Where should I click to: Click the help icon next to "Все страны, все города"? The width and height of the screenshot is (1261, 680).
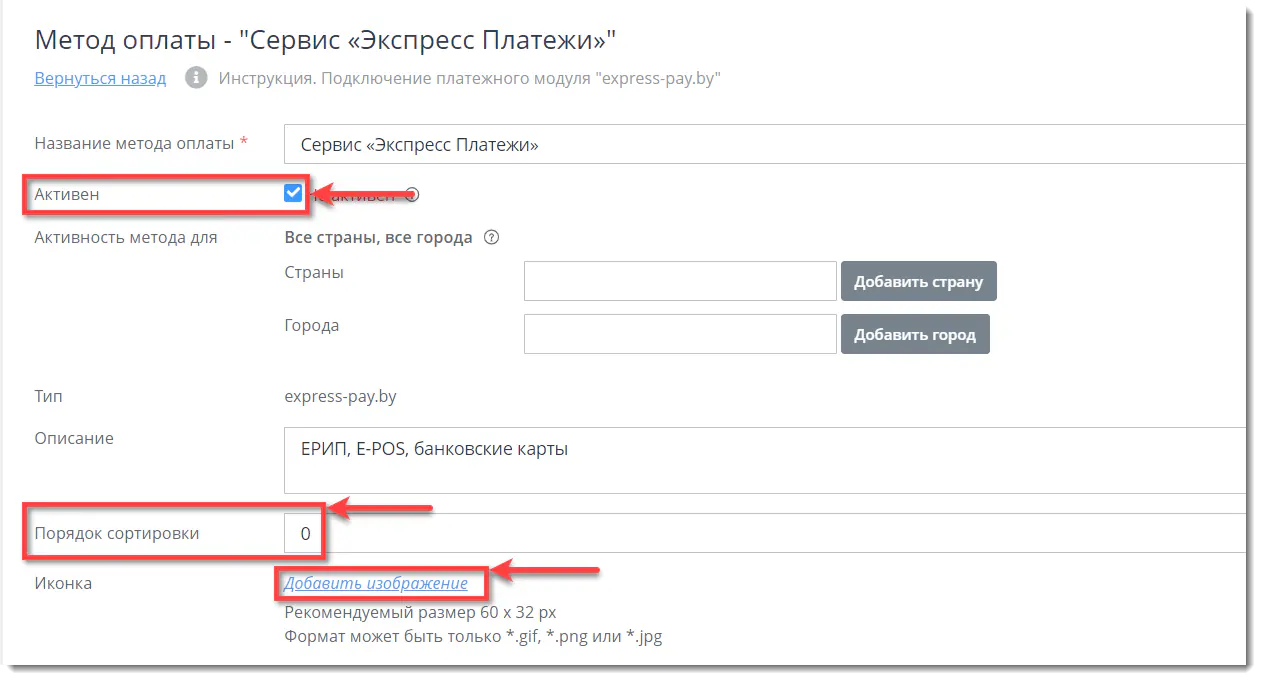(492, 237)
